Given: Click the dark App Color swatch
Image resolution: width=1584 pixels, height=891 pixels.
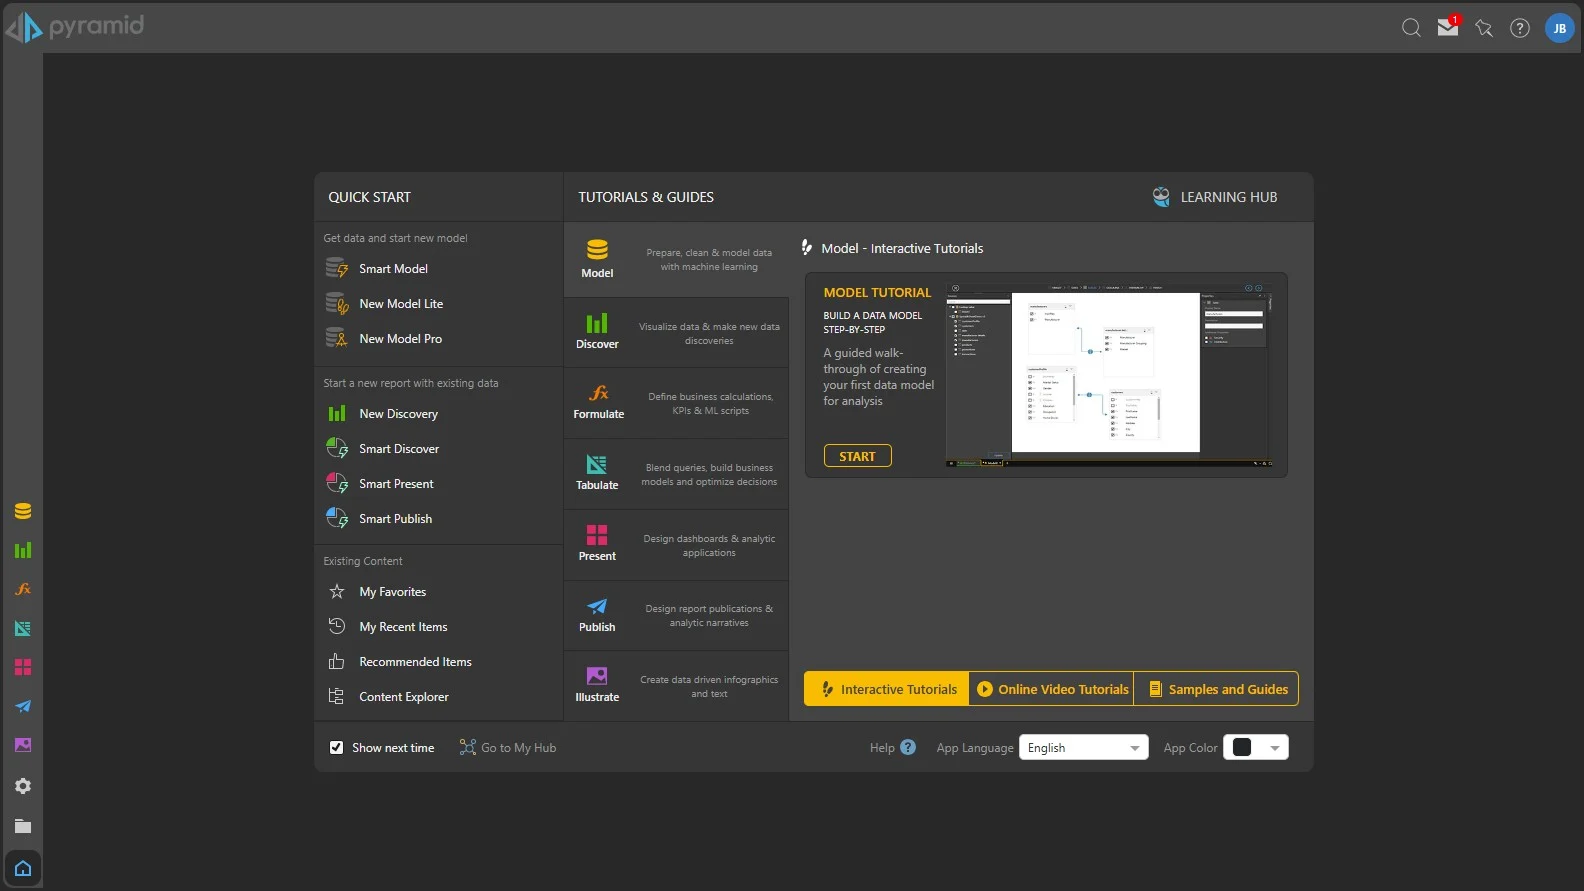Looking at the screenshot, I should point(1242,747).
